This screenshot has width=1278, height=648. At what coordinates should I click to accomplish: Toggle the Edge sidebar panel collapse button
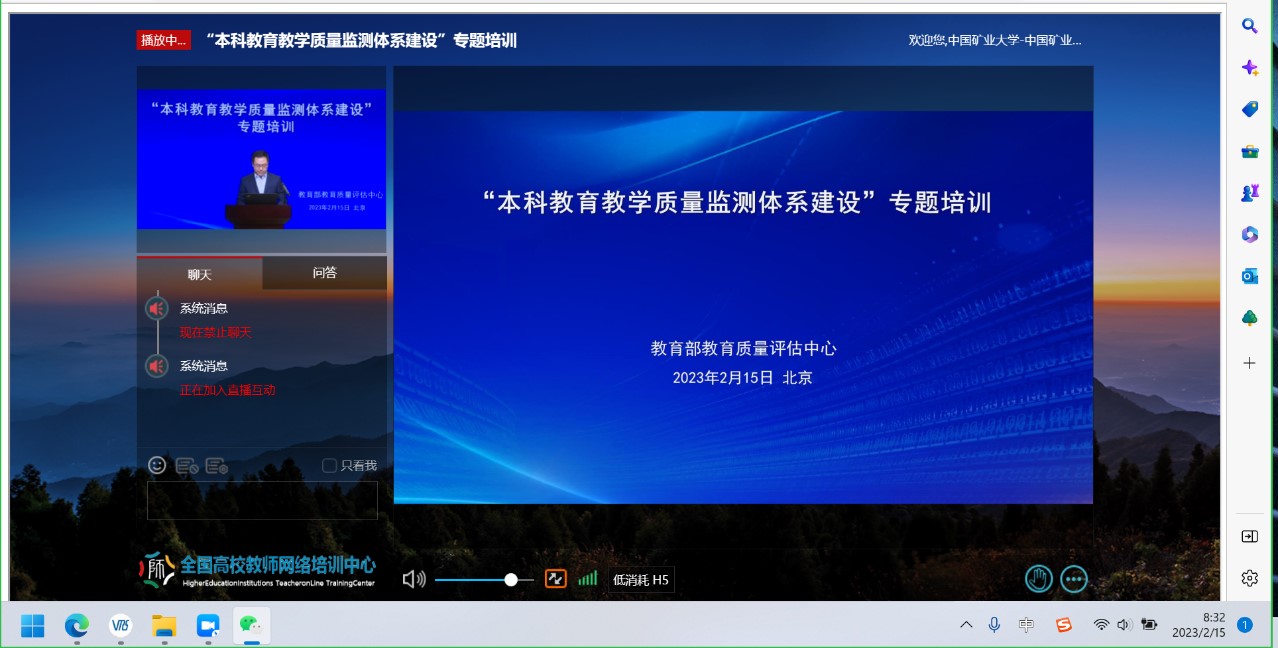click(1249, 536)
